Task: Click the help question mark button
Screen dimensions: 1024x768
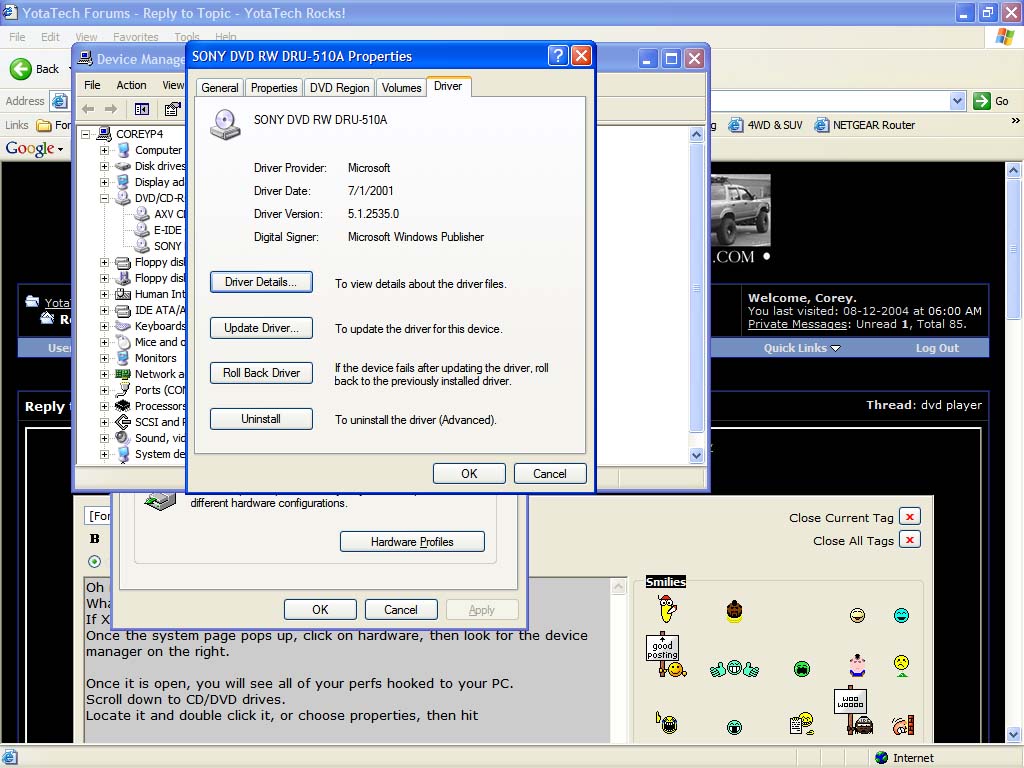Action: [558, 56]
